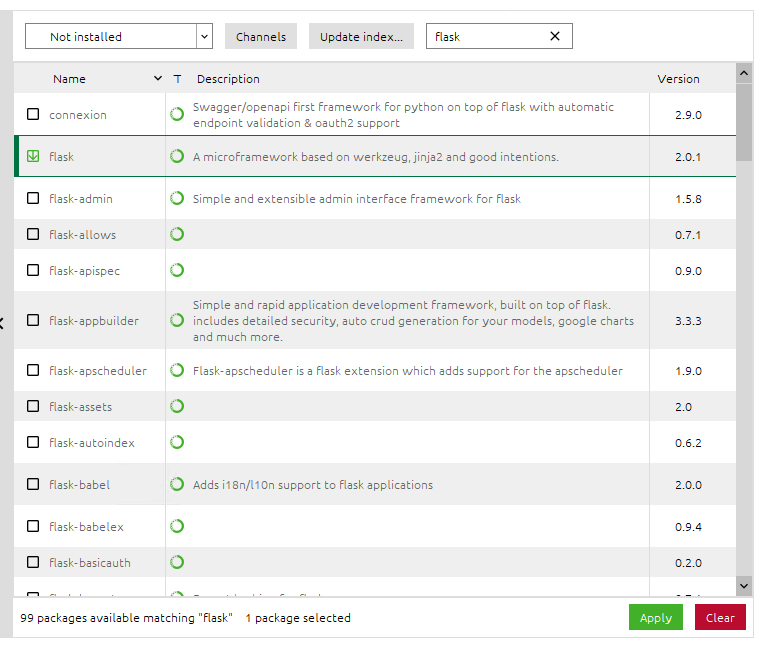The width and height of the screenshot is (764, 654).
Task: Tick the flask-allows checkbox
Action: coord(33,234)
